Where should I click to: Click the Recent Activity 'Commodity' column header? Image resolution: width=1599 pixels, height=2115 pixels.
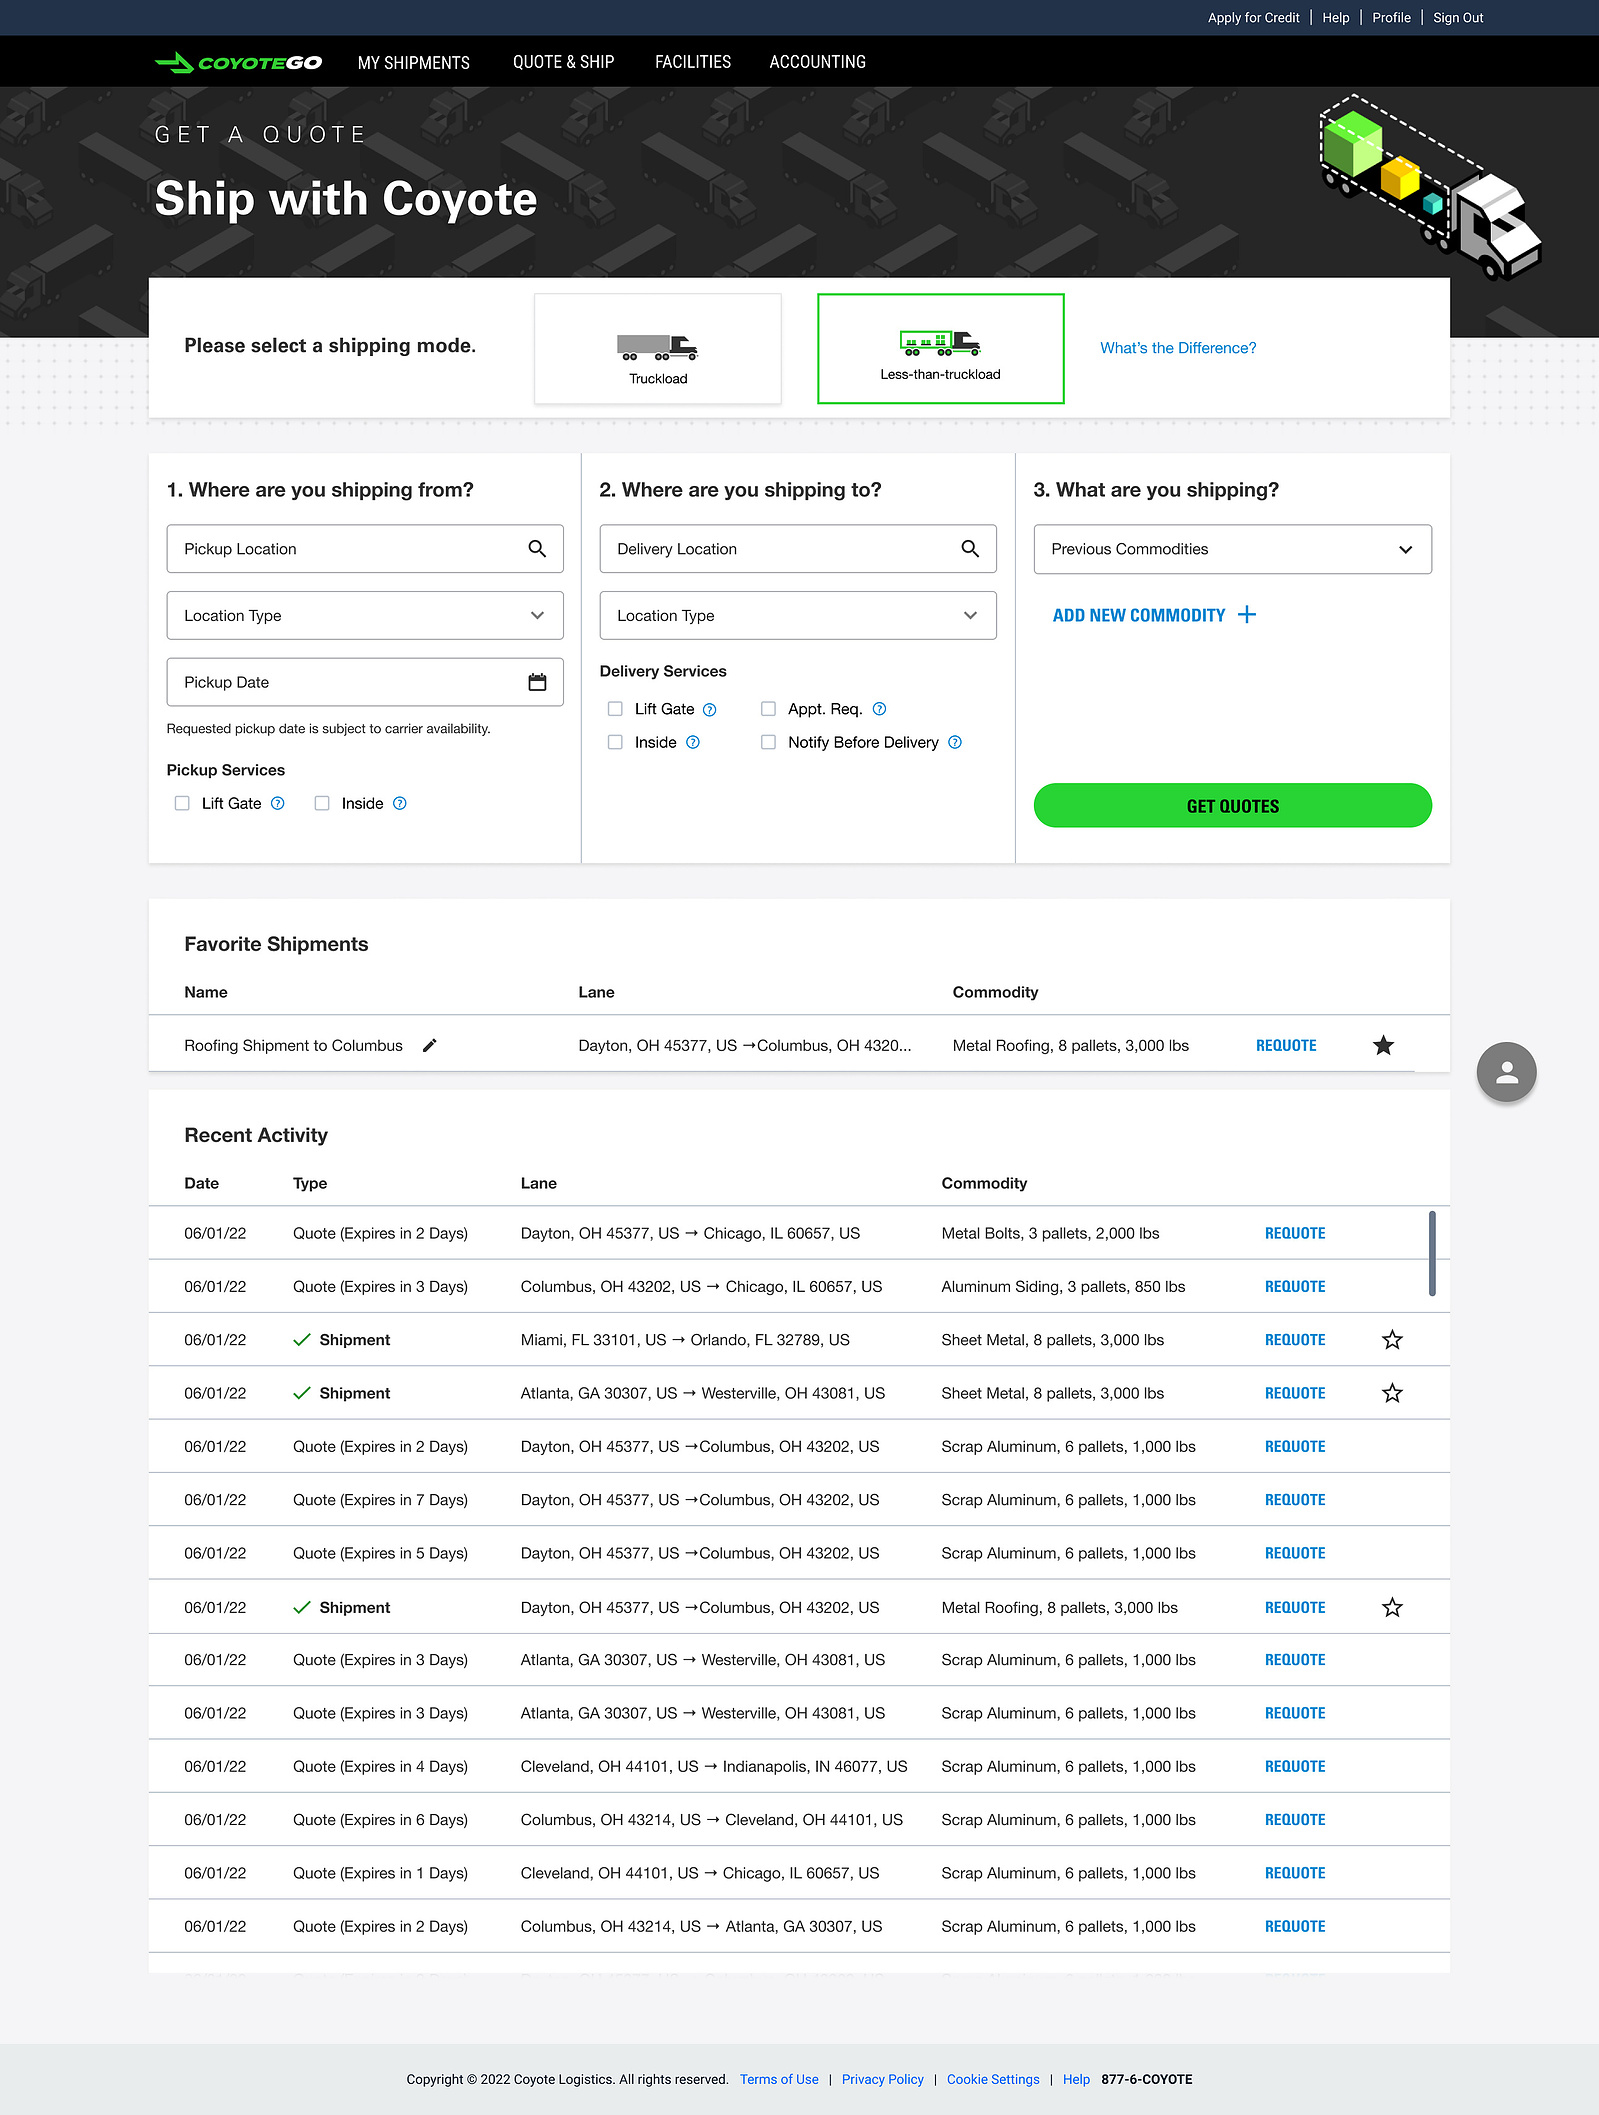point(984,1183)
